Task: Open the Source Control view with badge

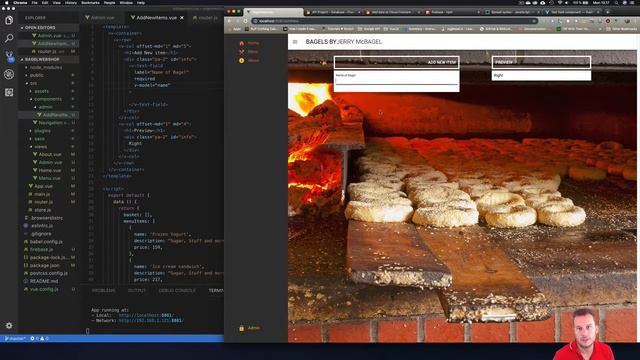Action: point(9,56)
